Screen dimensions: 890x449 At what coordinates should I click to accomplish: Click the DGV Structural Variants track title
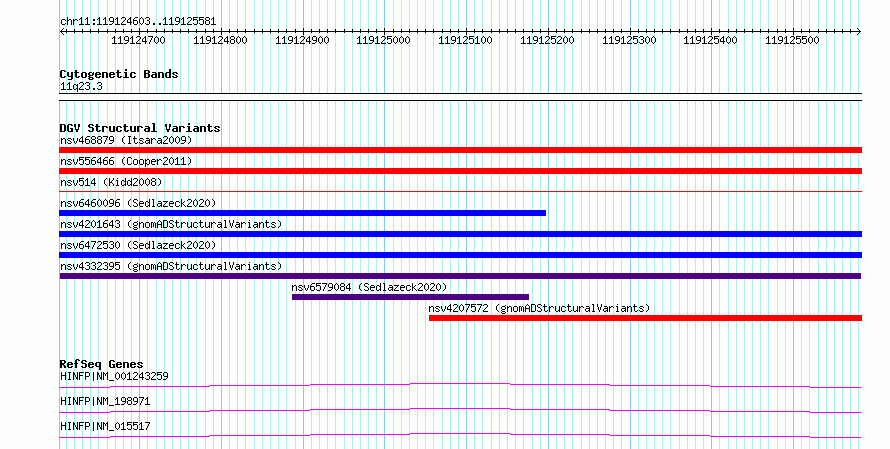pos(140,128)
